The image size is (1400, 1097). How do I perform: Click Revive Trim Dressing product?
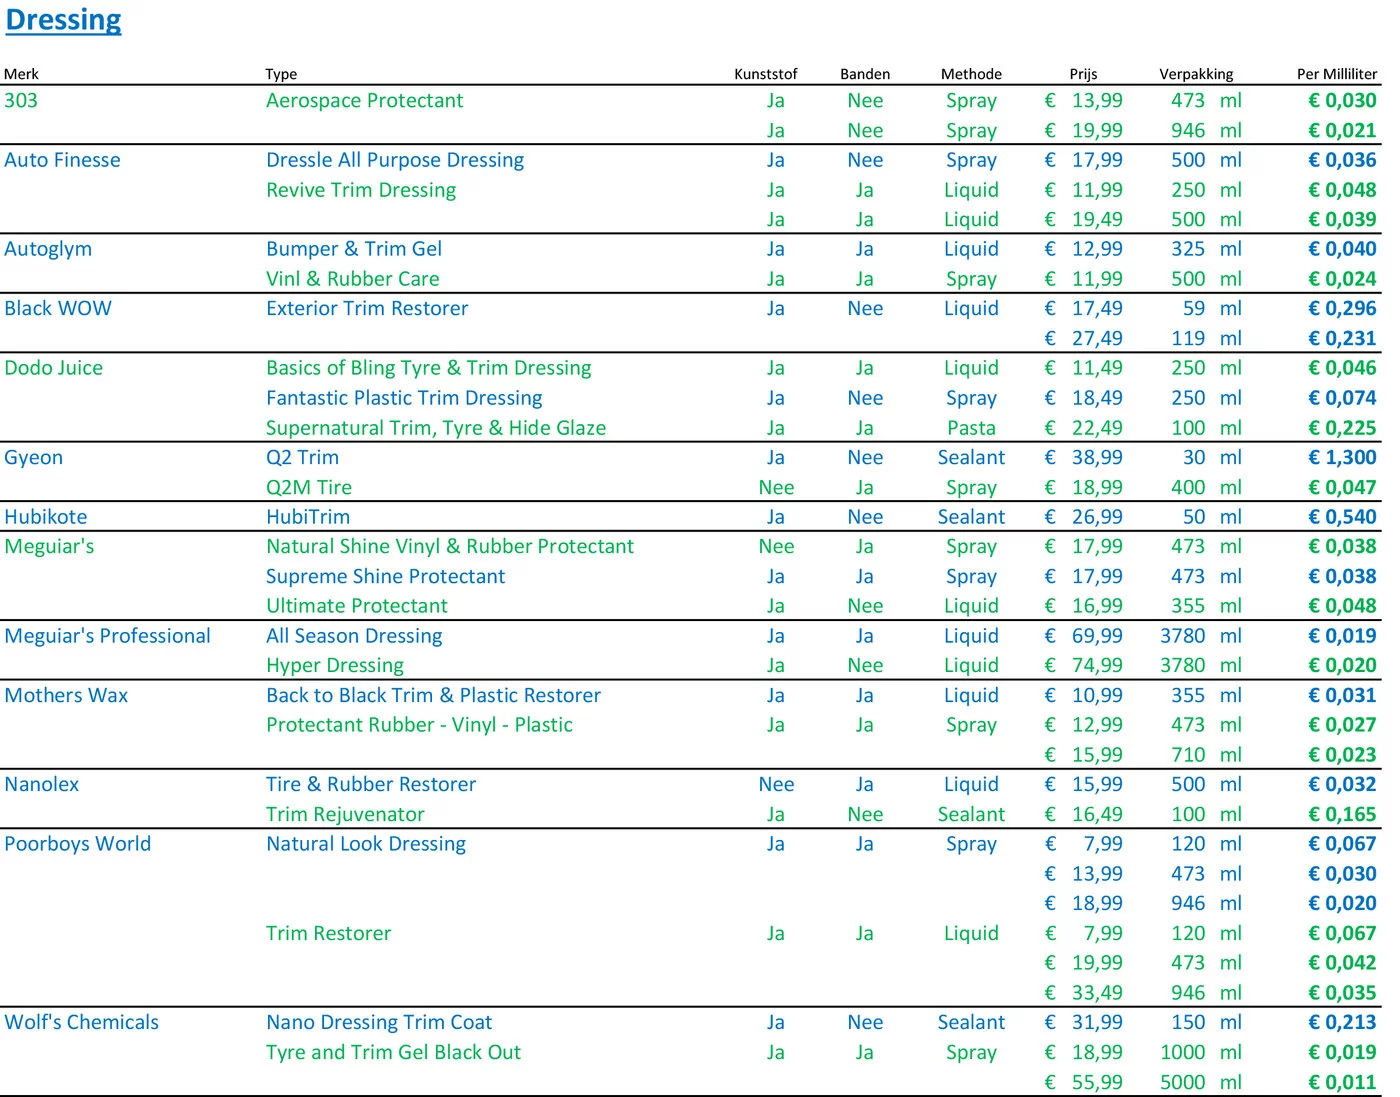(x=361, y=190)
